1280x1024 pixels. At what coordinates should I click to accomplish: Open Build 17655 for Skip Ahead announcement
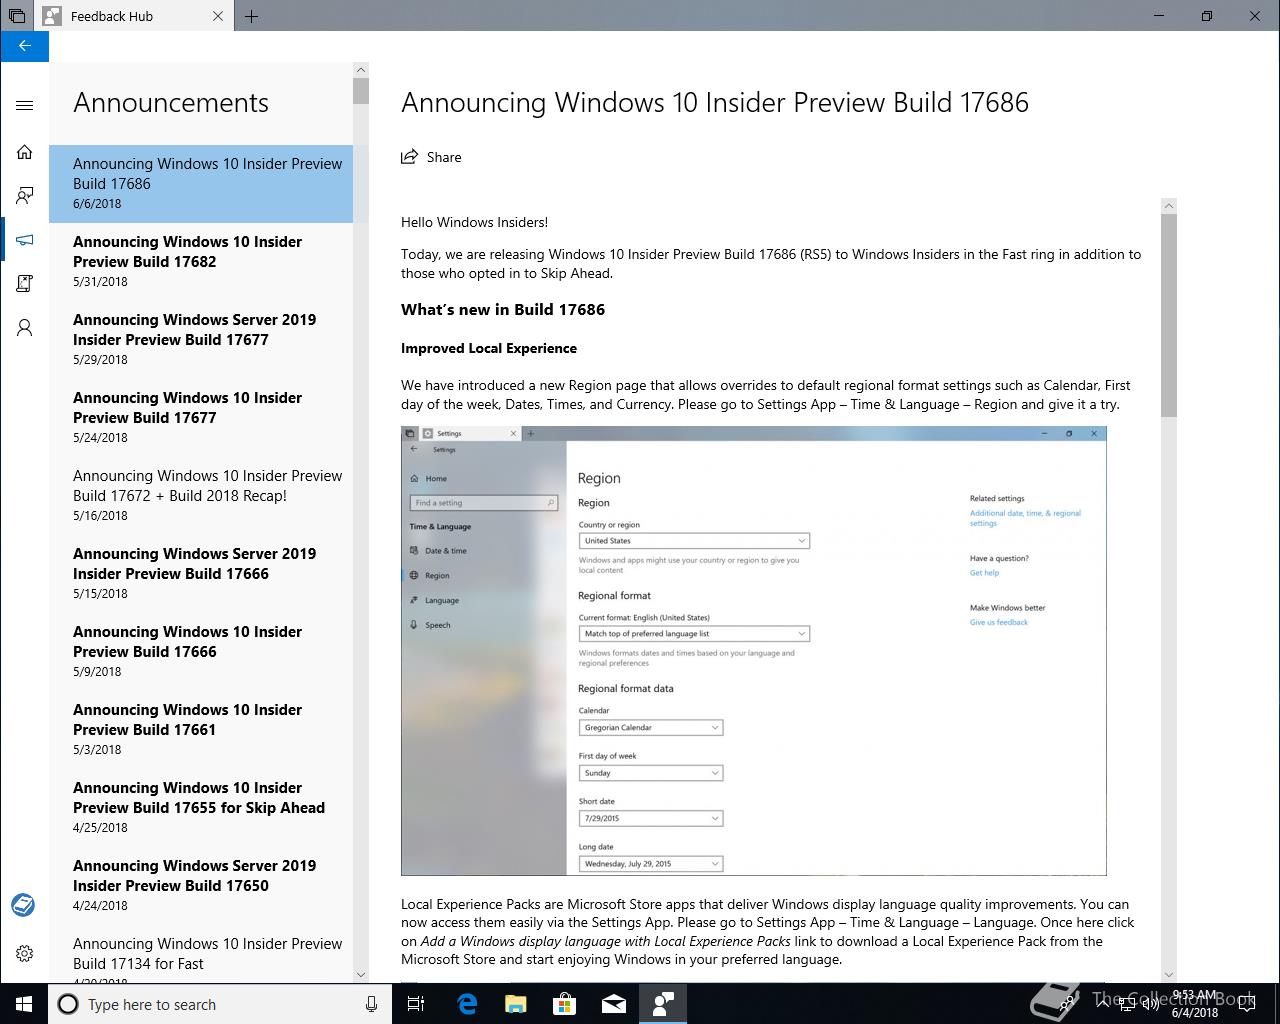201,807
